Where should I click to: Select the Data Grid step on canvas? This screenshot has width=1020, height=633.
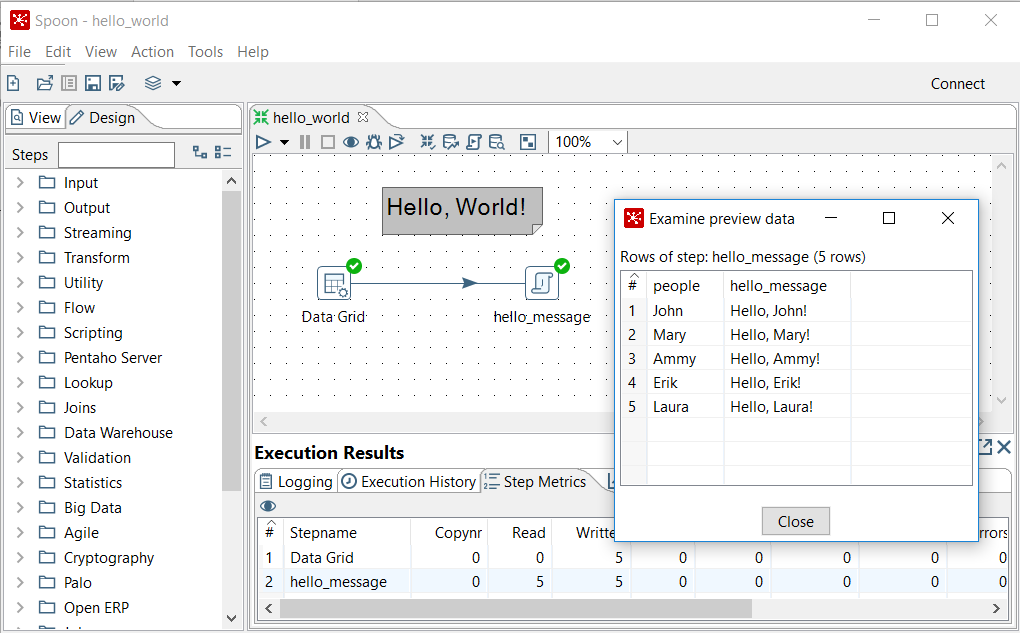tap(334, 284)
